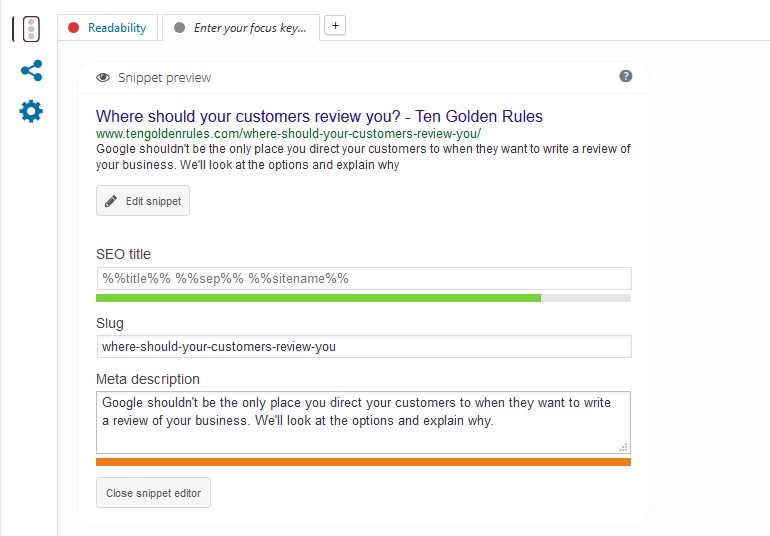Open the advanced settings gear icon
The width and height of the screenshot is (770, 536).
coord(31,112)
